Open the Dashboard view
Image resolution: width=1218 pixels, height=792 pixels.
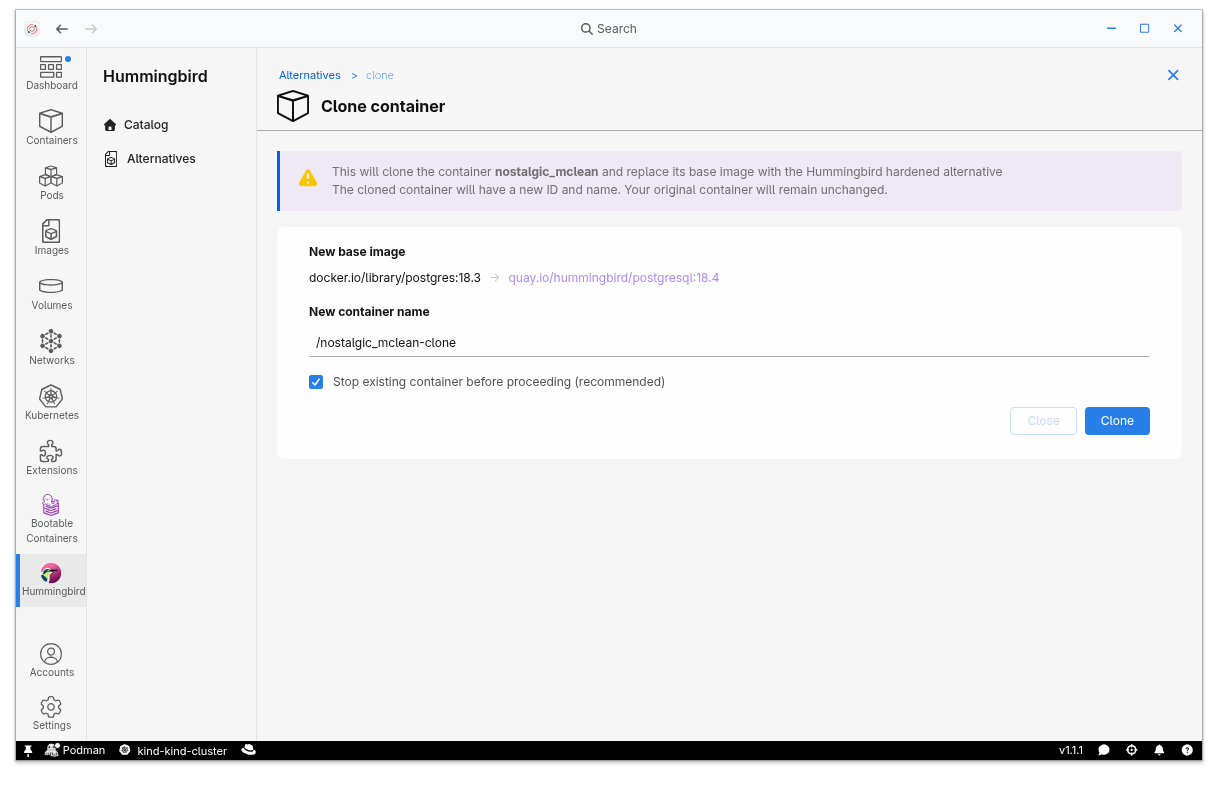pos(51,74)
